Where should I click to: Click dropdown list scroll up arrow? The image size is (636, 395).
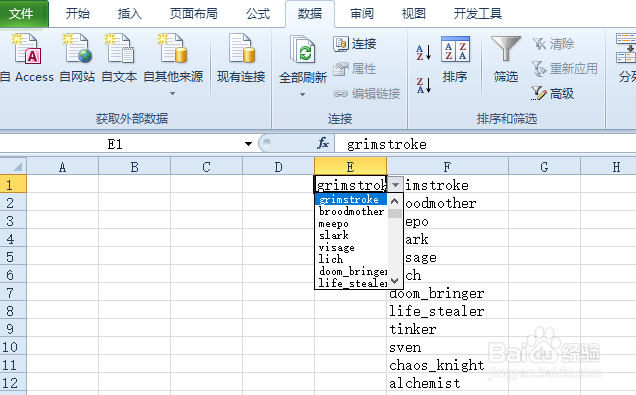[395, 201]
